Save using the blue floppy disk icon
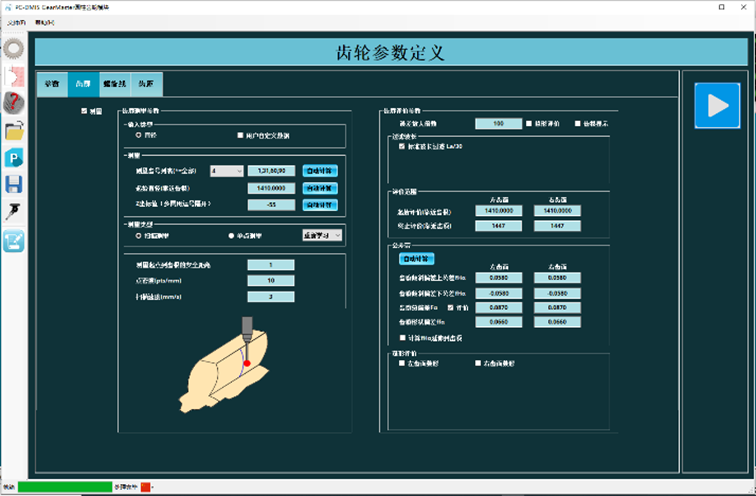Screen dimensions: 756x496 [x=14, y=184]
